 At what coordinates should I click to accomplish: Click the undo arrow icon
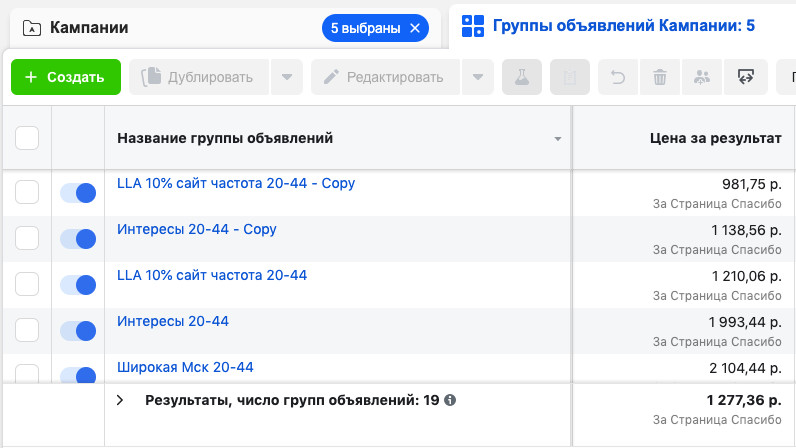617,77
